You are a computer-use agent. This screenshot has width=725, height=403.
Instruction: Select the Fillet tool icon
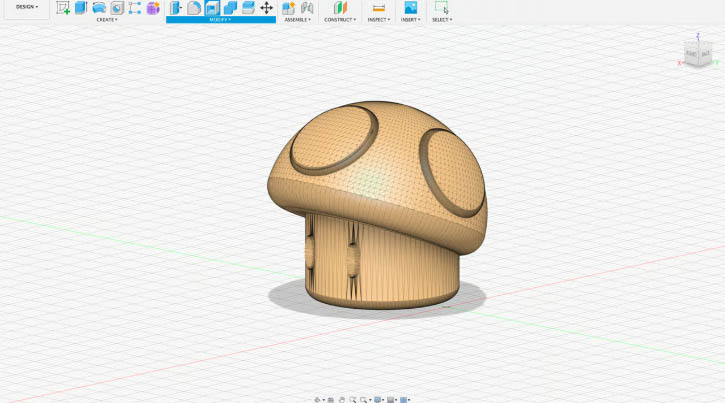[194, 7]
